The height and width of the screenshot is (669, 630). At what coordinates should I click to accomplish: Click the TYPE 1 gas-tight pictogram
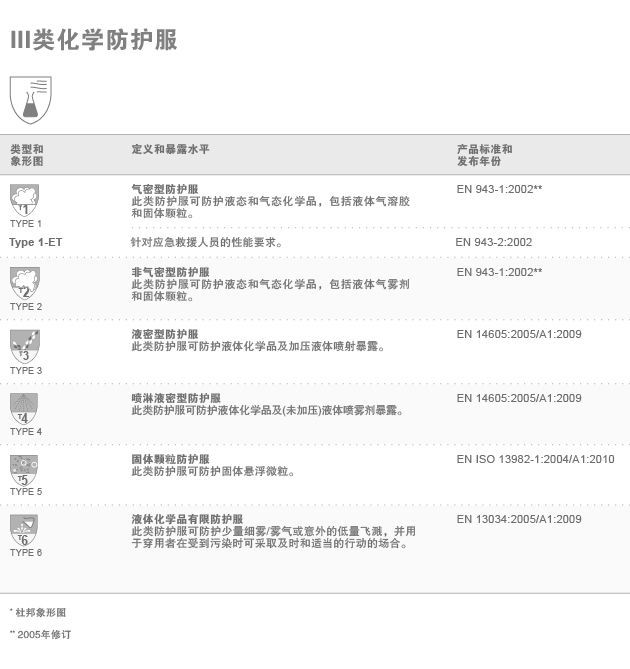coord(25,200)
